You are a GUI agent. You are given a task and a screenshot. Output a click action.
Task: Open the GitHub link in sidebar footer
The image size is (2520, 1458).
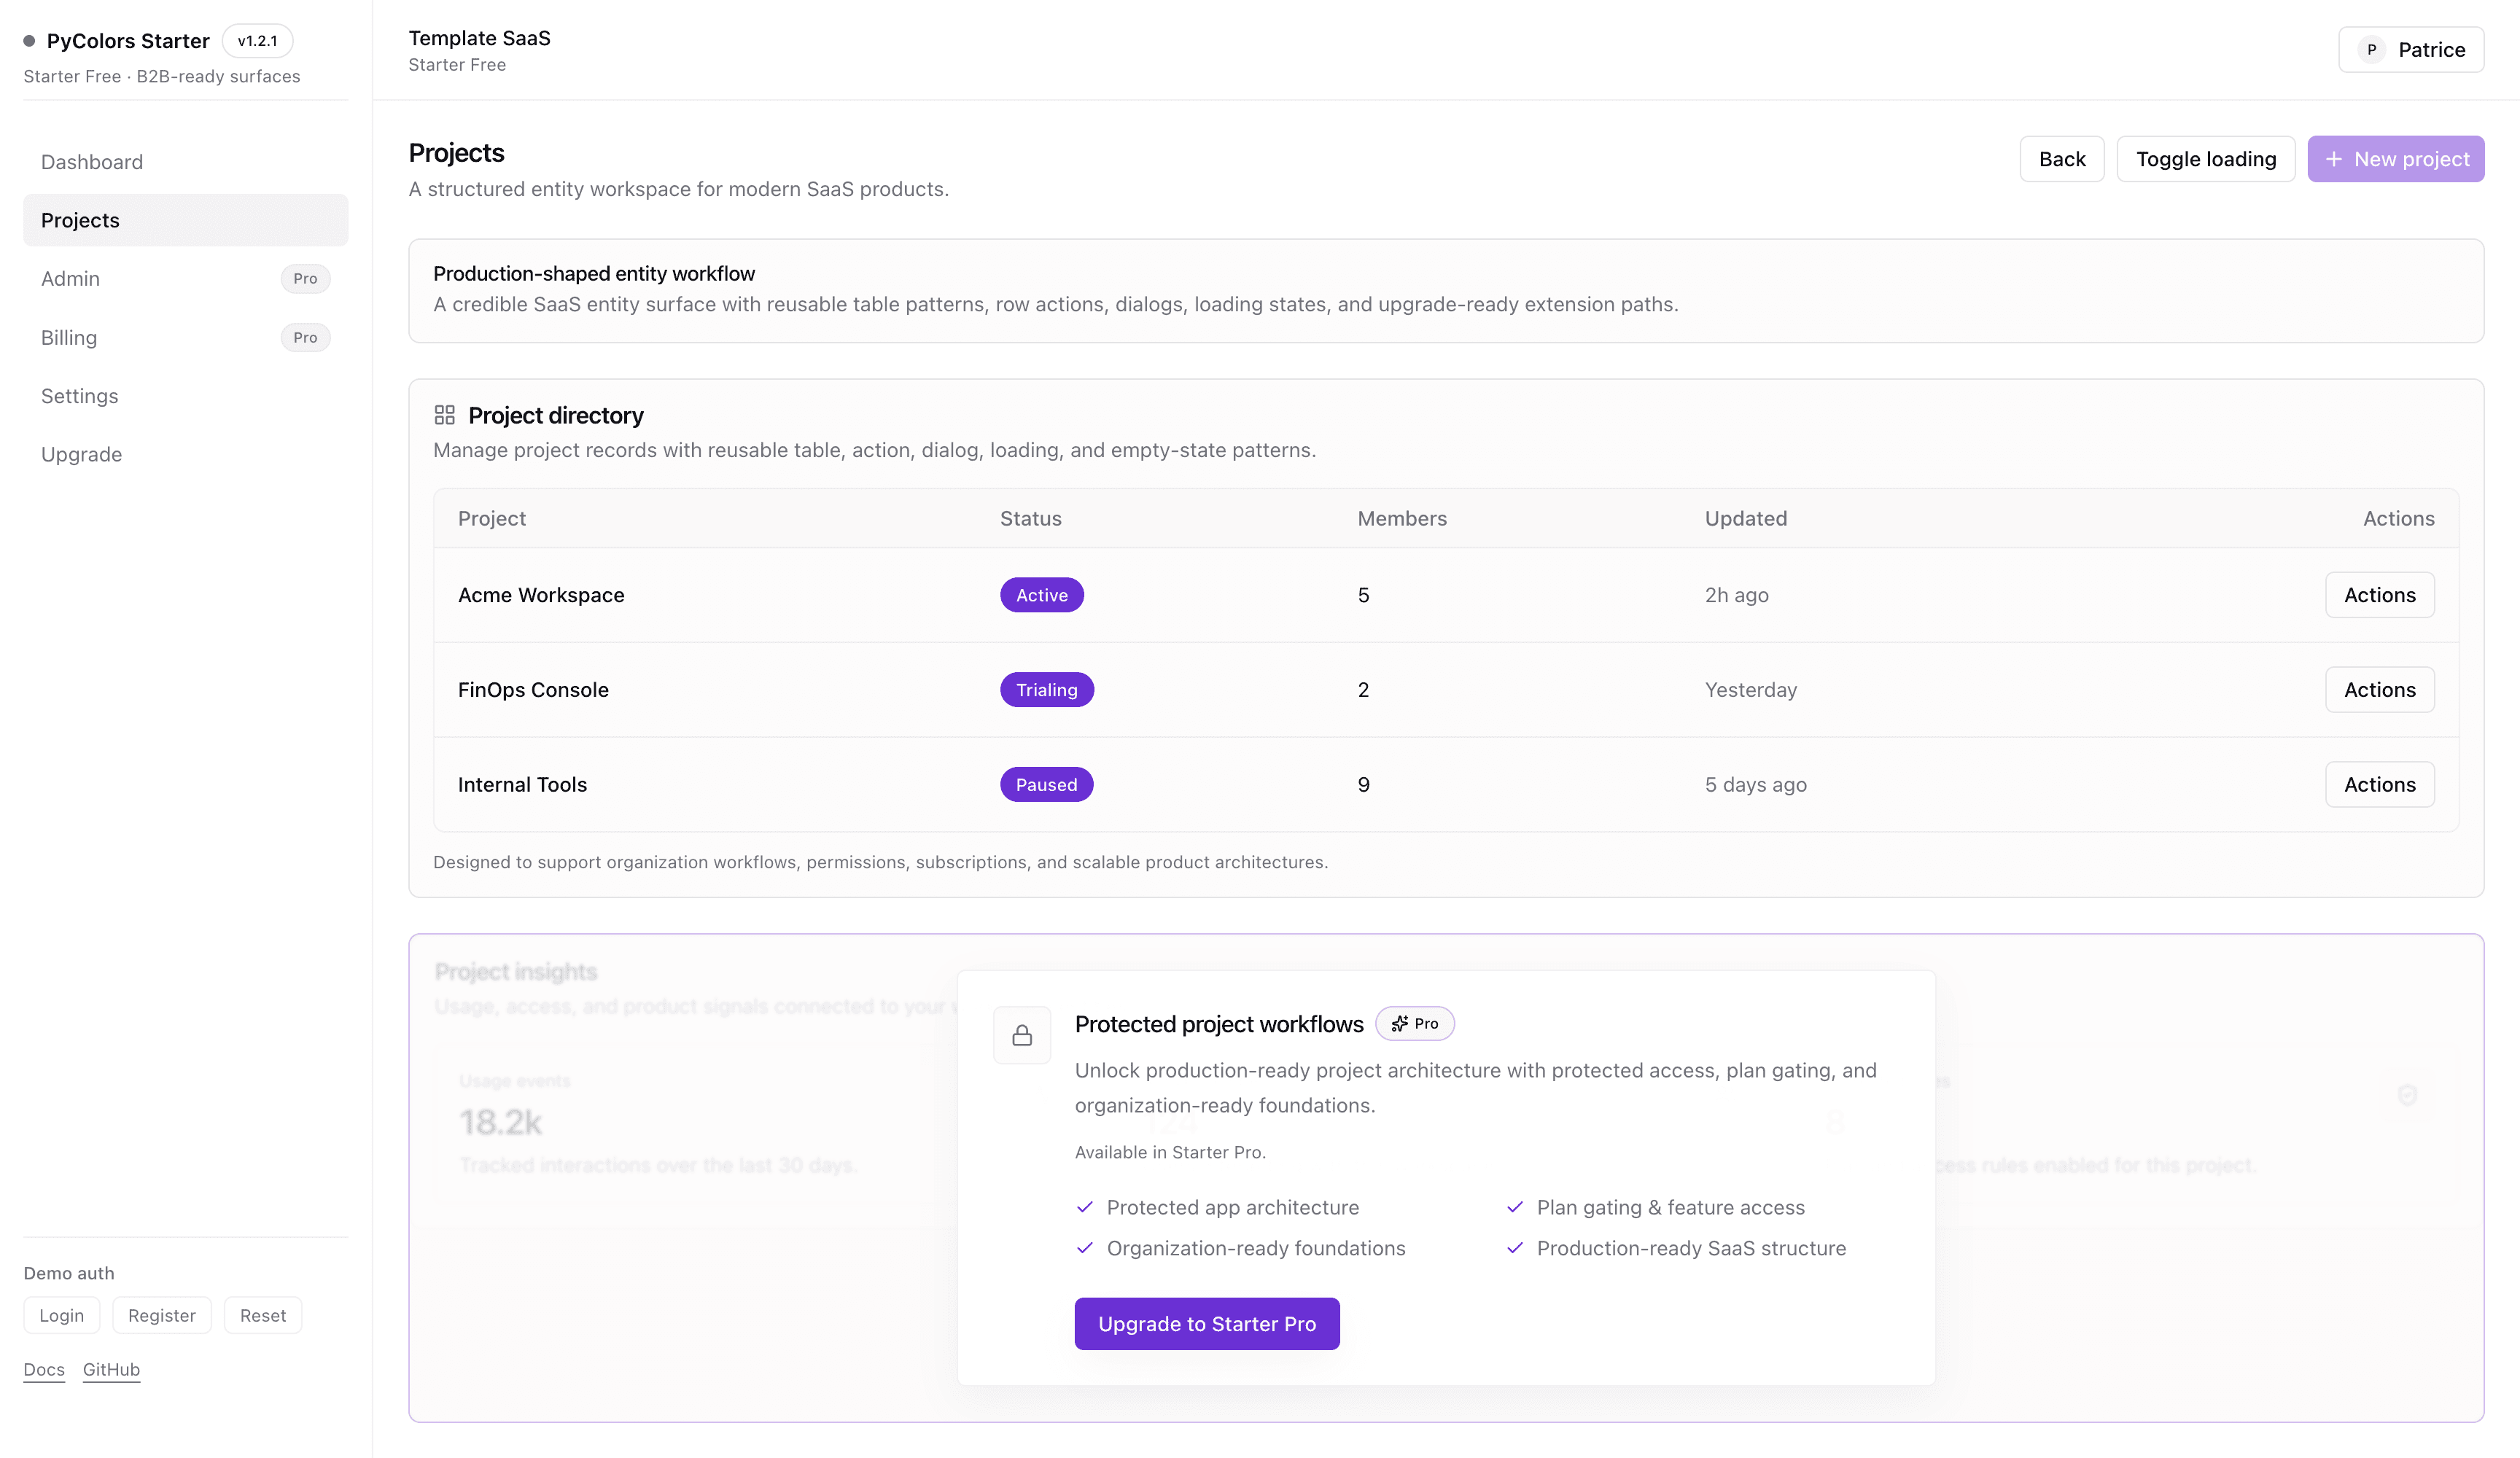coord(111,1370)
